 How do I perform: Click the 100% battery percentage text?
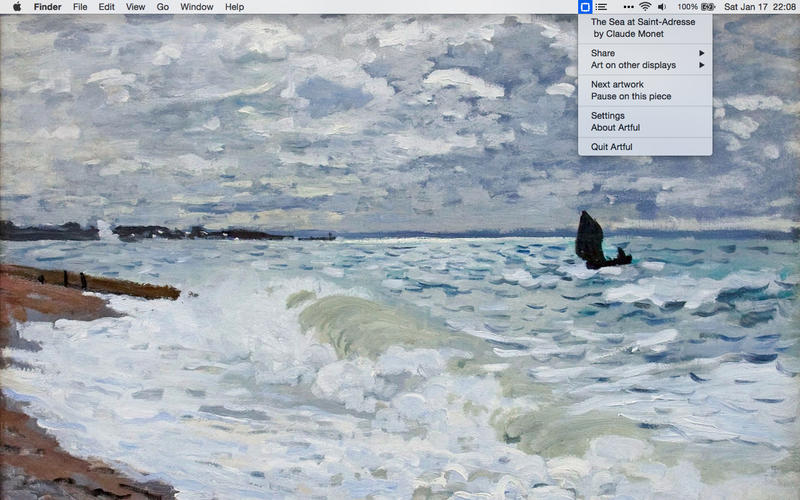click(x=687, y=7)
